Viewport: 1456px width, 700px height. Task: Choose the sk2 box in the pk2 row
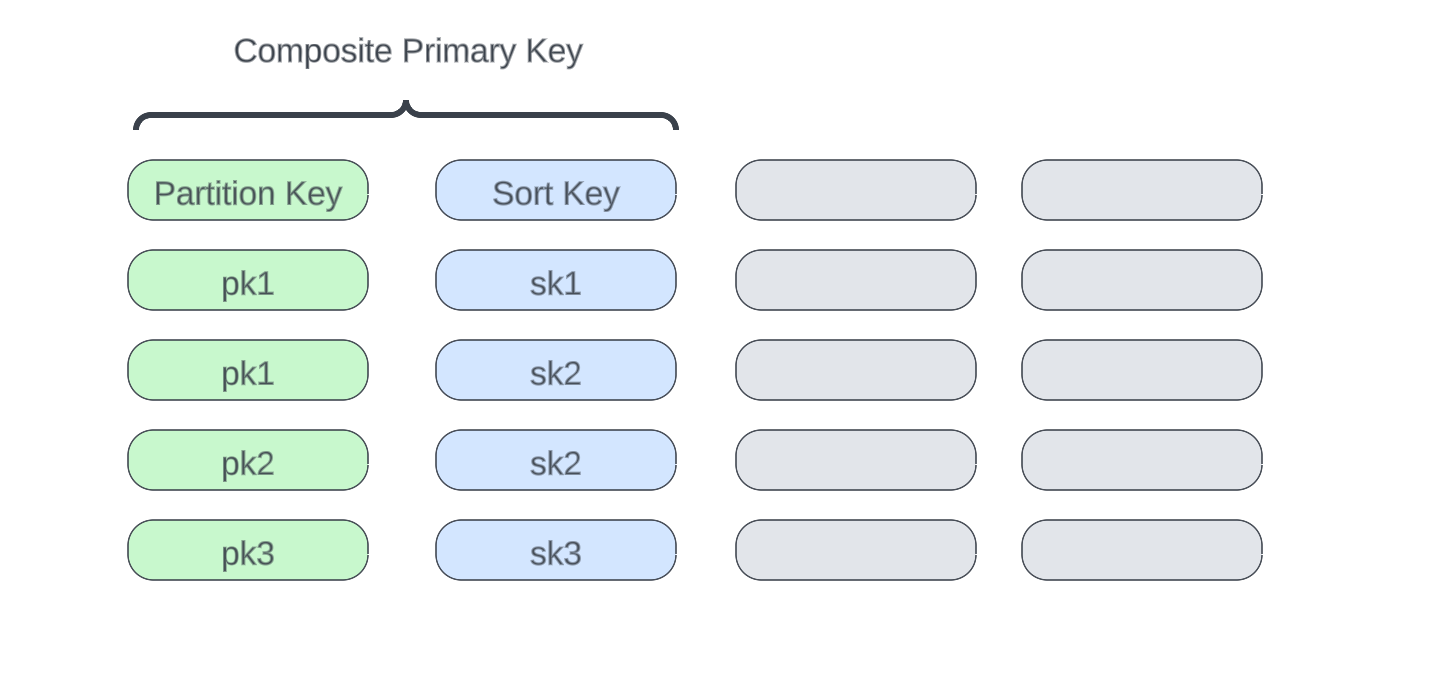[x=556, y=460]
